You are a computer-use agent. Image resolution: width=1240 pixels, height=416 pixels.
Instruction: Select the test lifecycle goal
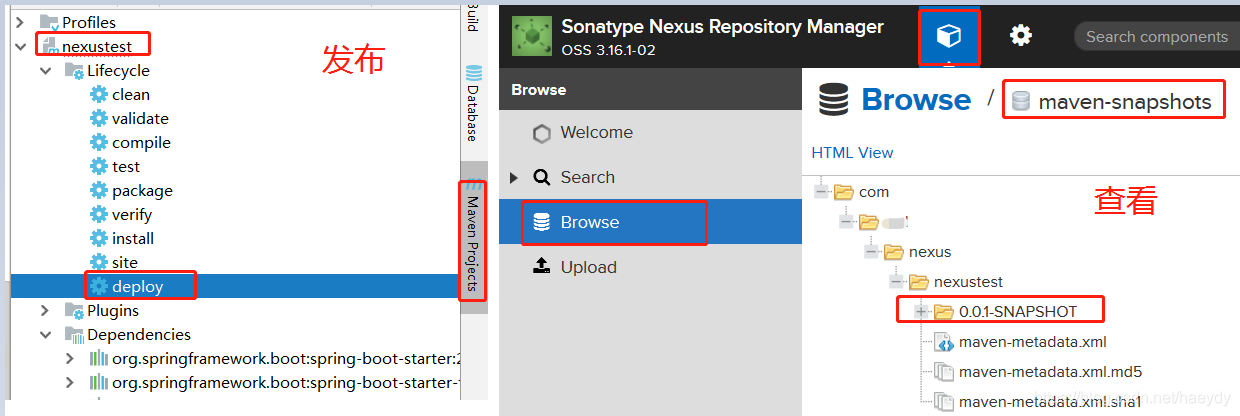(x=126, y=166)
